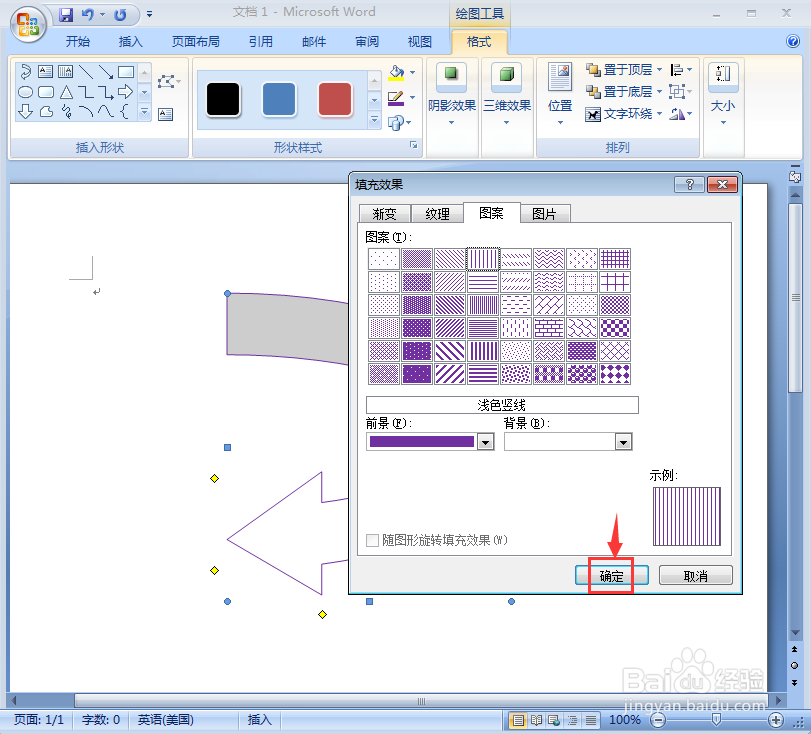Confirm with the 确定 button
Screen dimensions: 811x734
click(611, 576)
